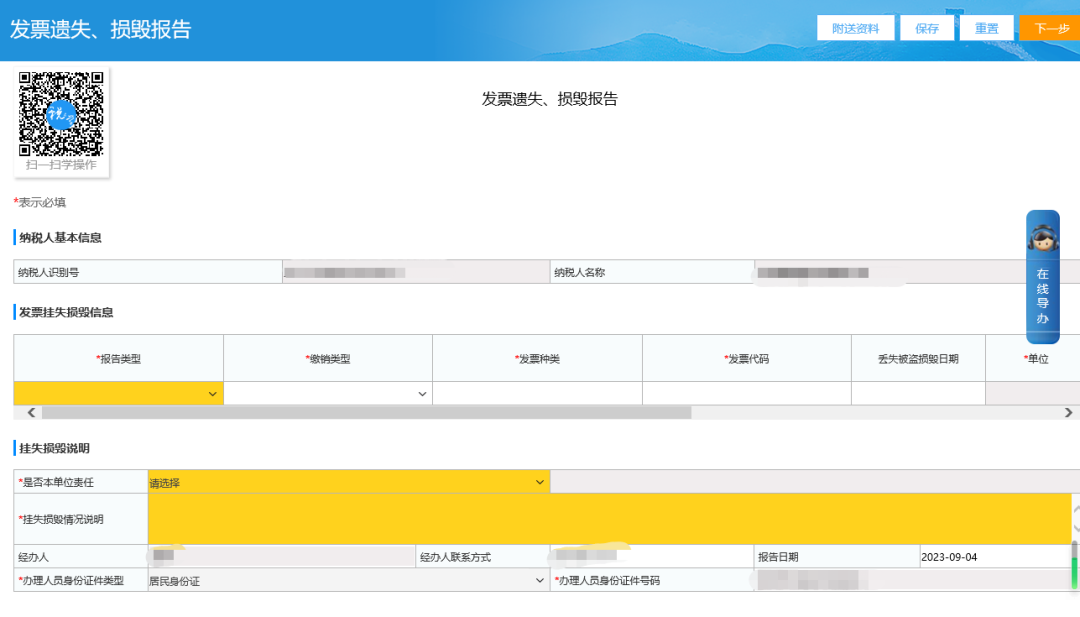The width and height of the screenshot is (1080, 617).
Task: Click the 报告日期 field showing 2023-09-04
Action: coord(993,556)
